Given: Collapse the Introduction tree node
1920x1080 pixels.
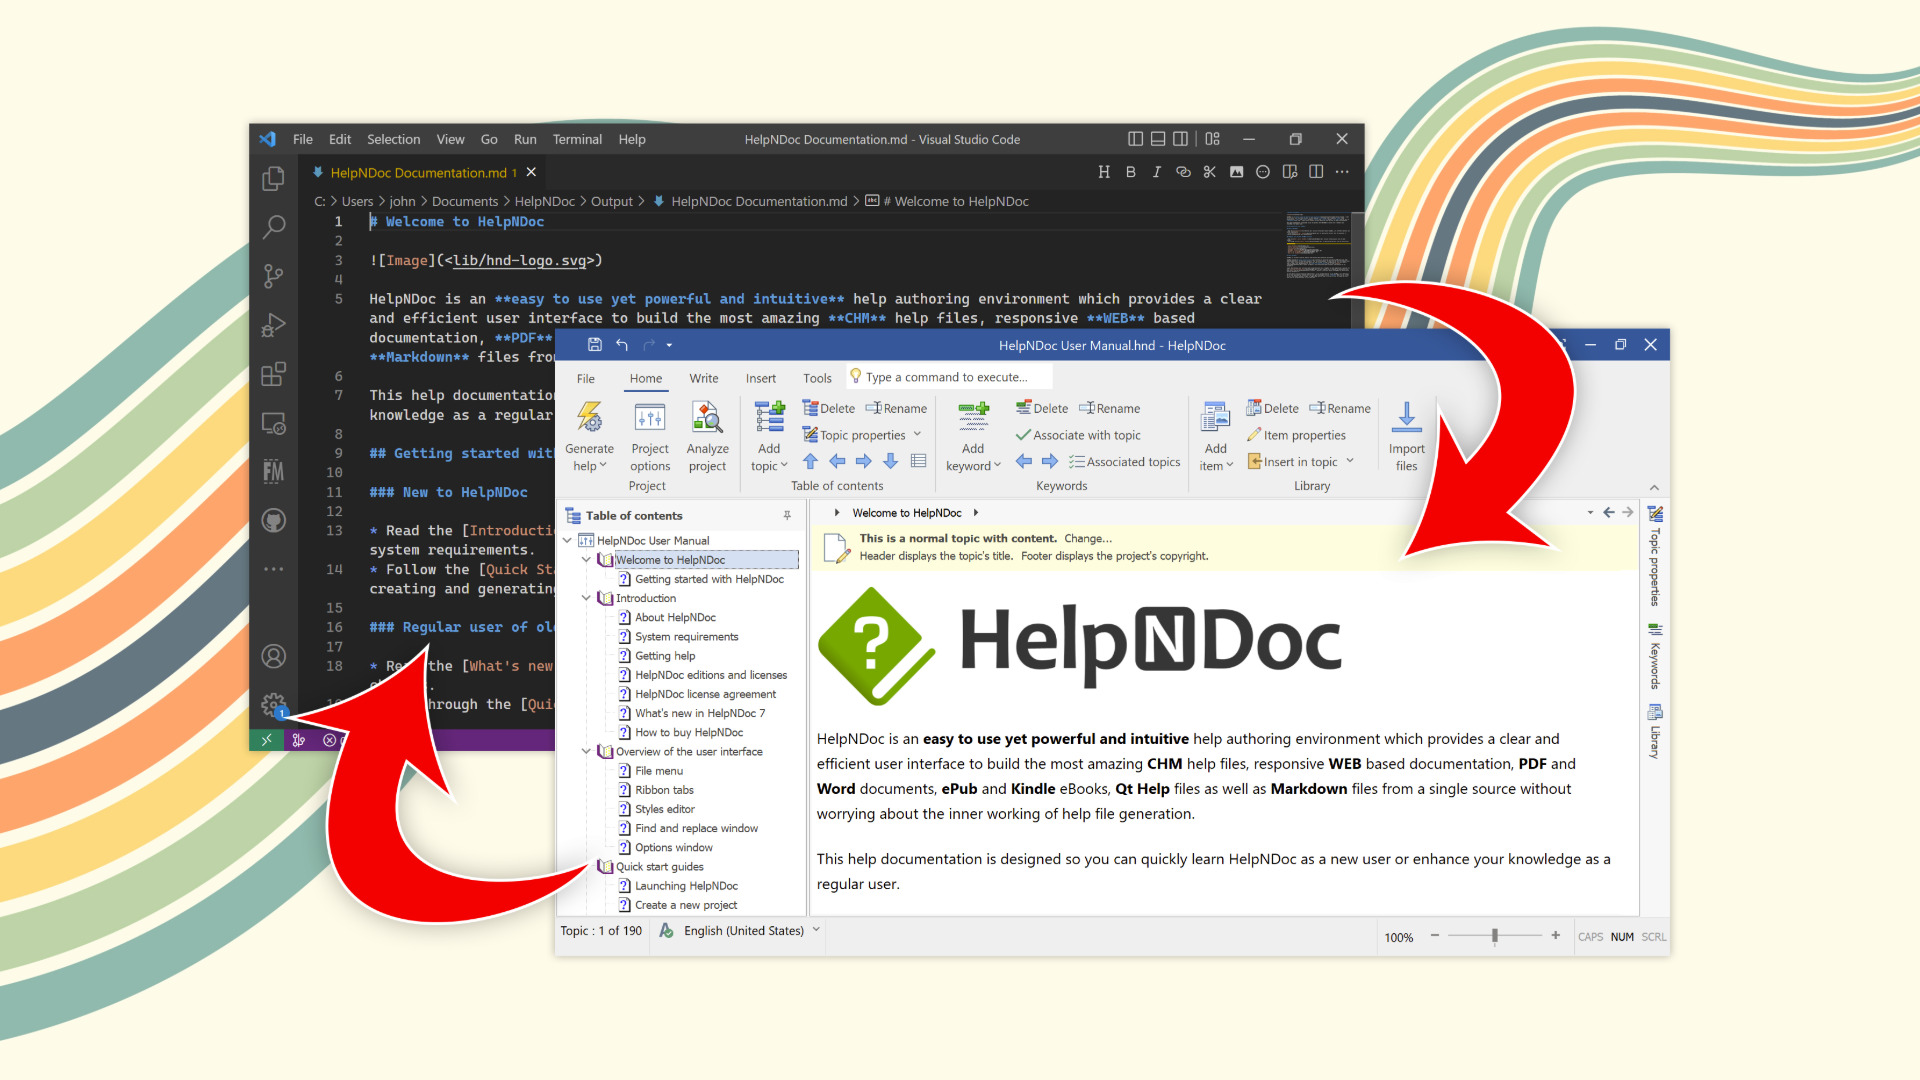Looking at the screenshot, I should pyautogui.click(x=586, y=598).
